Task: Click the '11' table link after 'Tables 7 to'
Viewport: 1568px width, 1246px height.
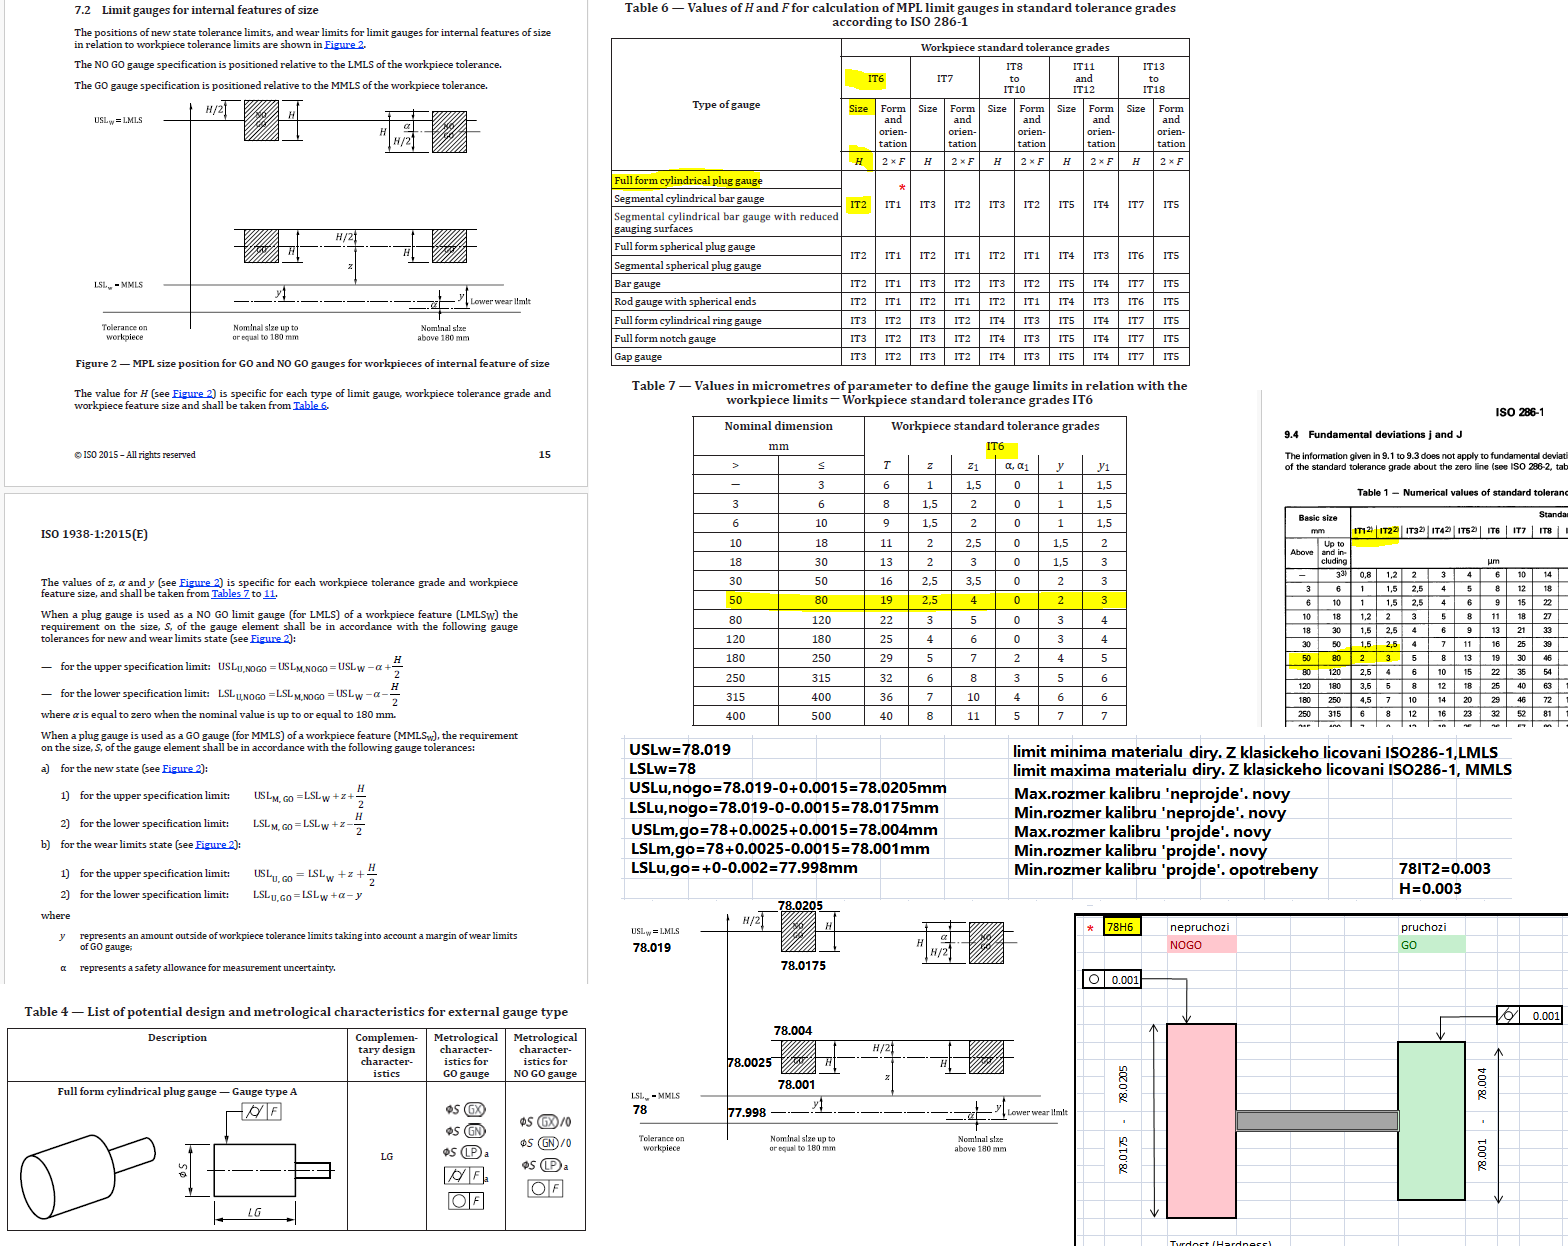Action: tap(269, 594)
